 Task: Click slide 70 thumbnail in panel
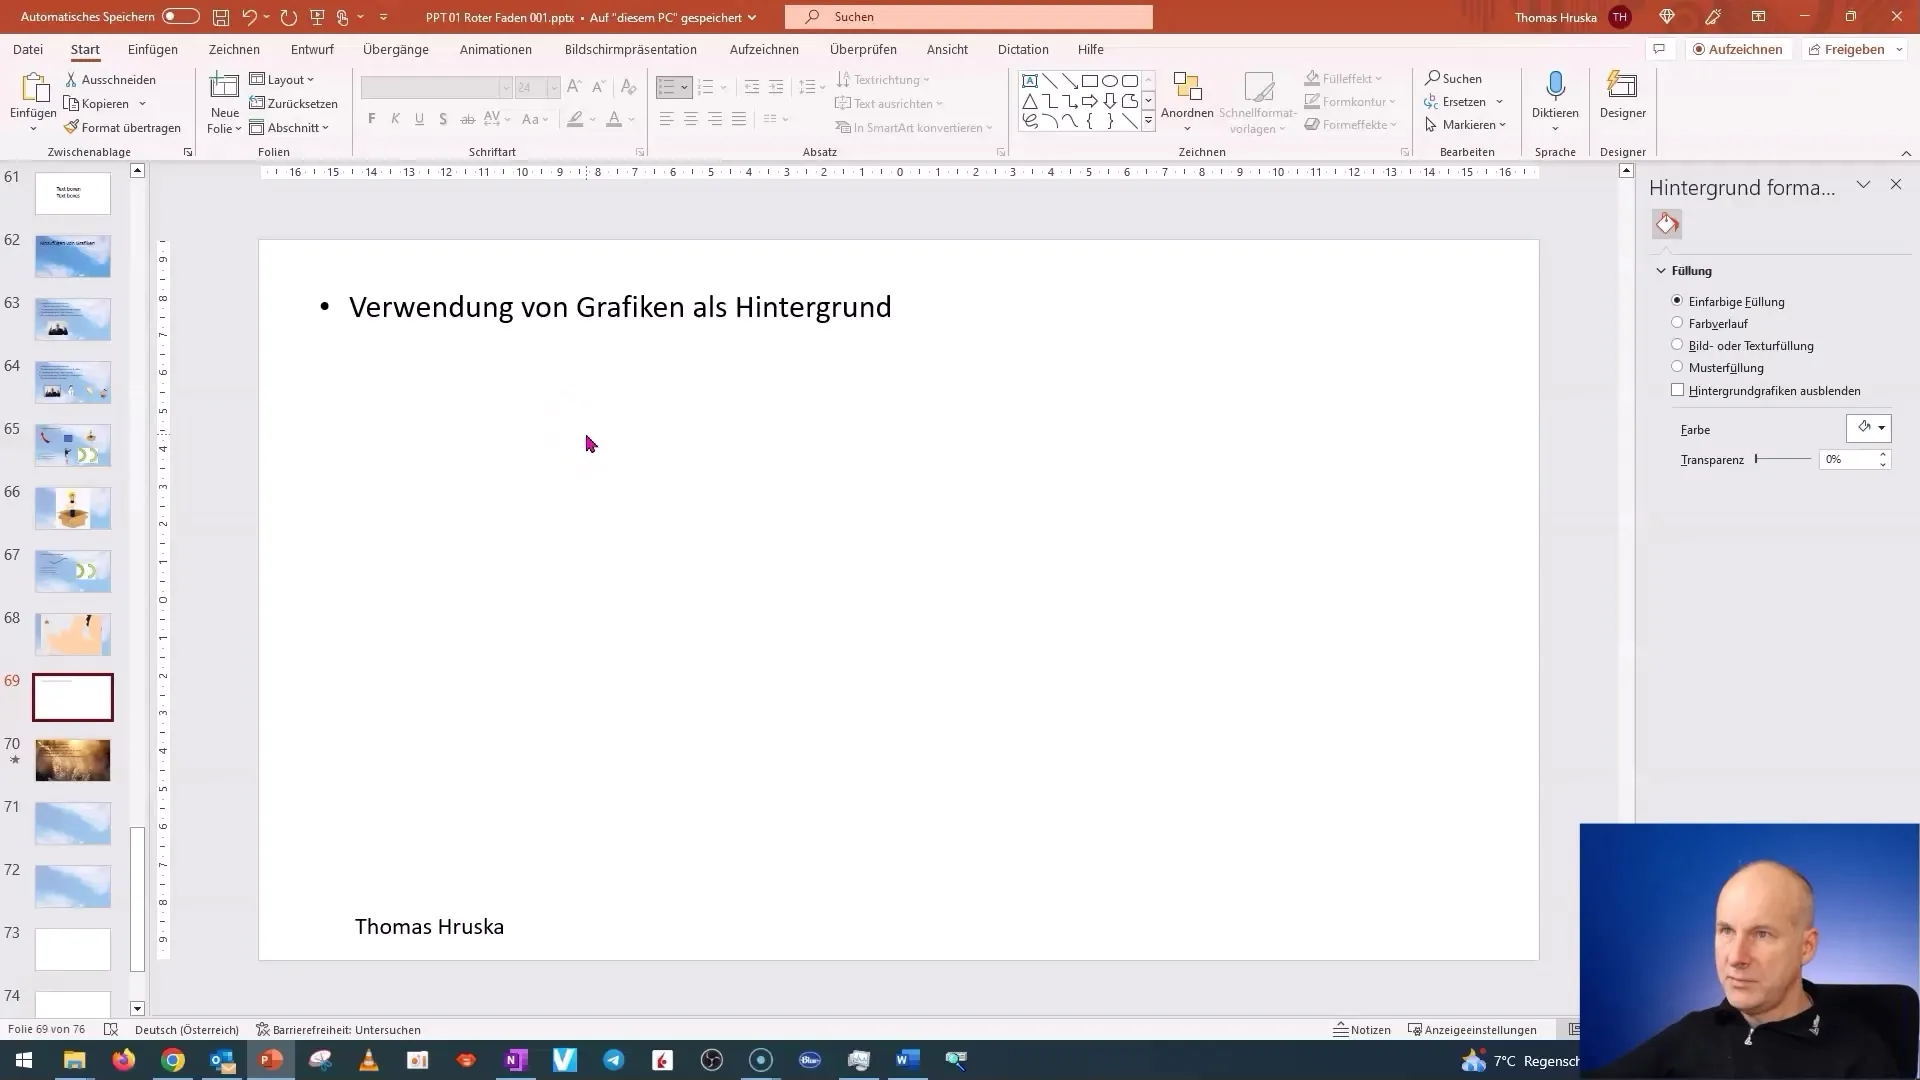point(73,760)
